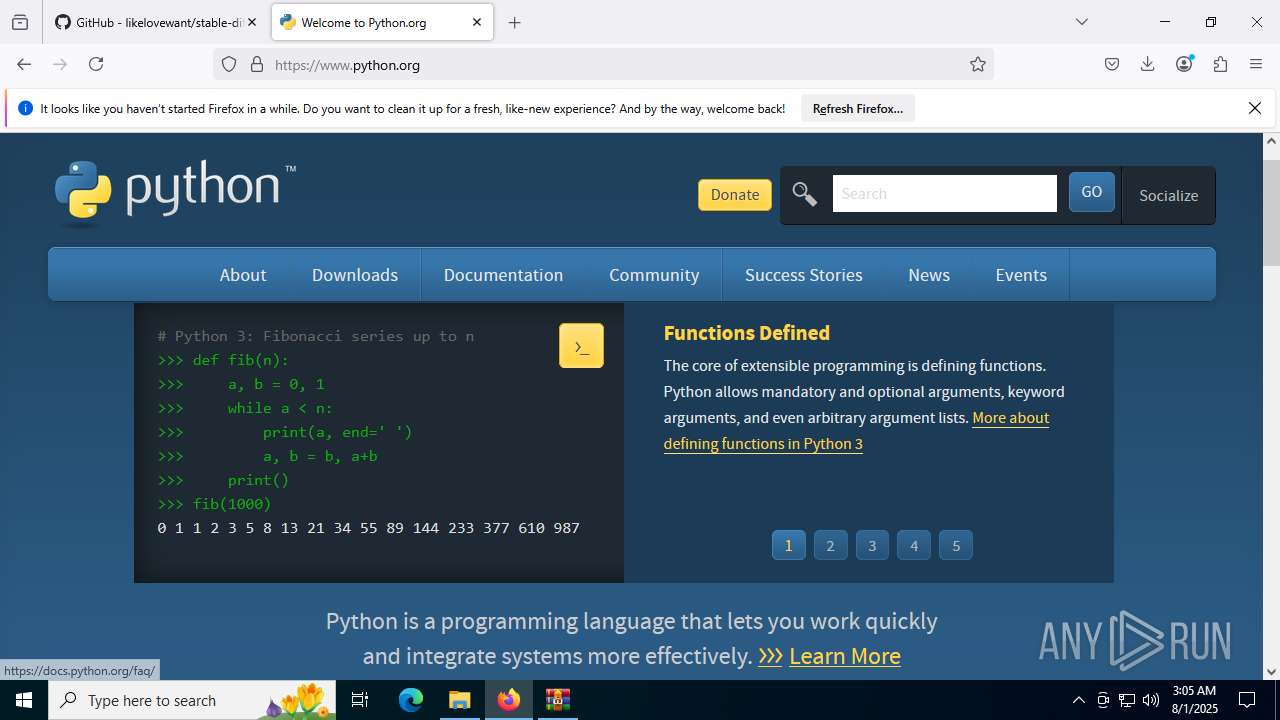Expand the list all tabs chevron
1280x720 pixels.
1082,22
